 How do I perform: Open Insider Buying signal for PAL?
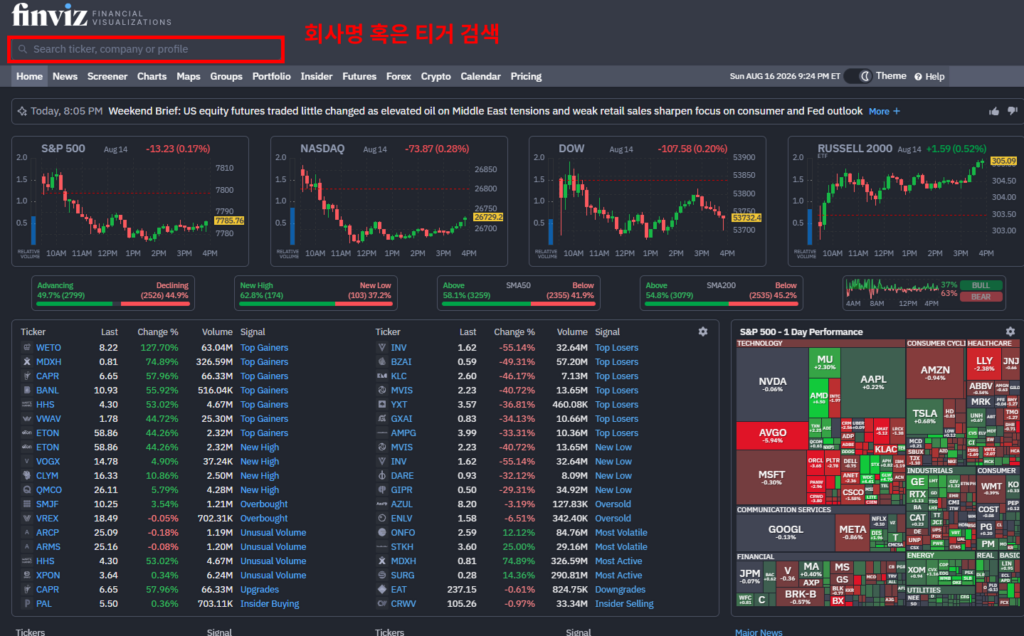point(270,603)
